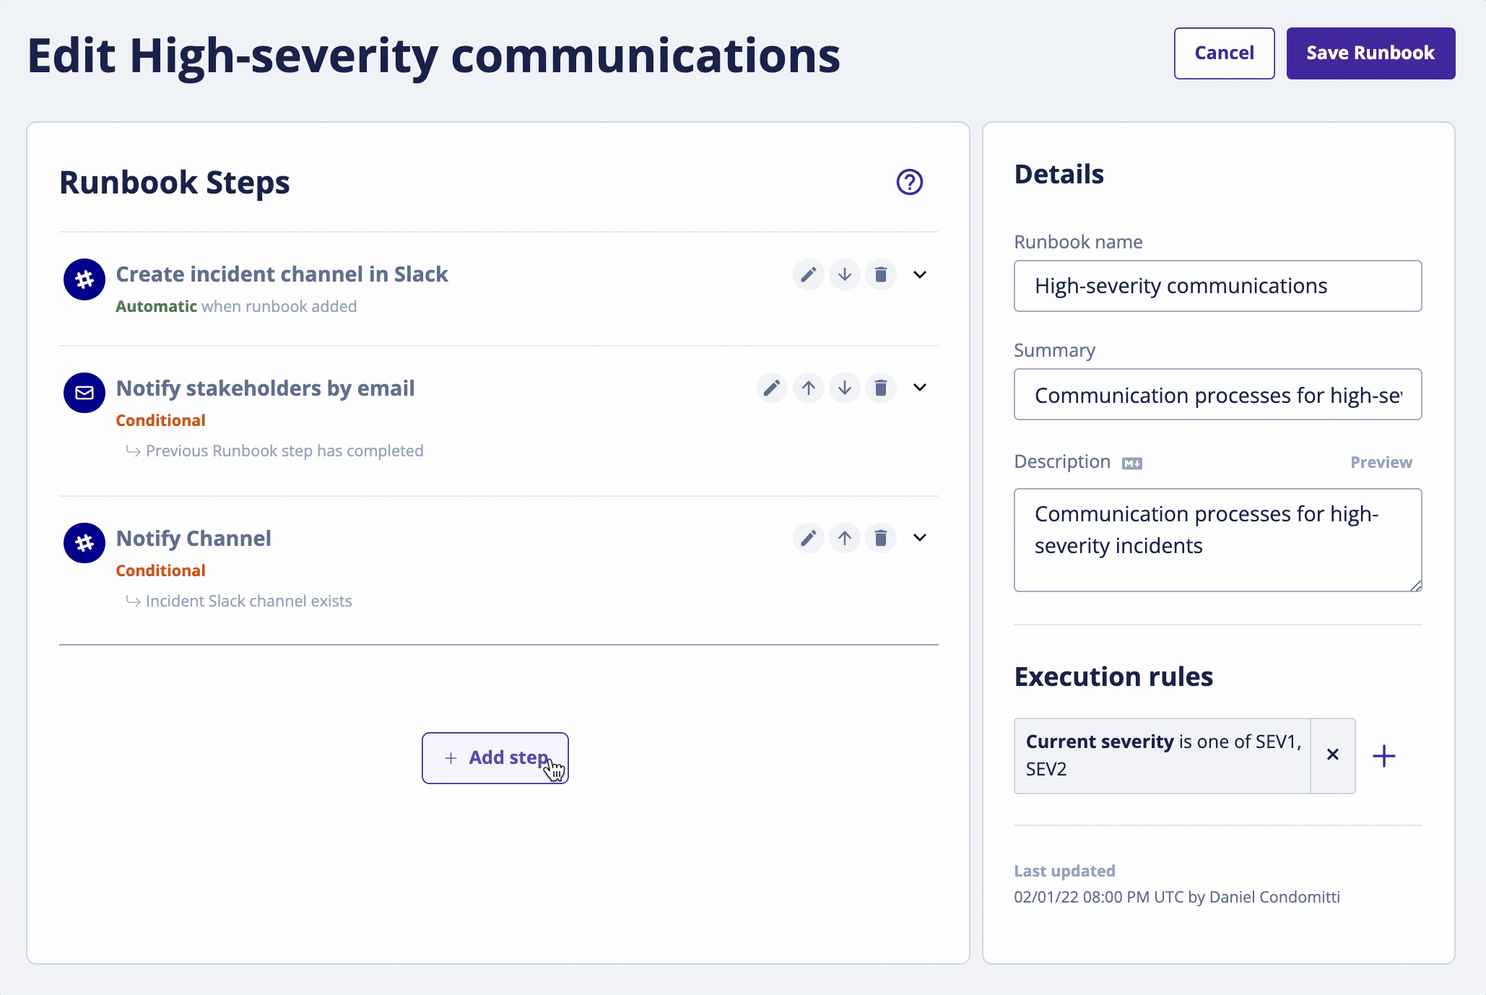The width and height of the screenshot is (1486, 995).
Task: Move Notify stakeholders by email step down
Action: click(x=845, y=388)
